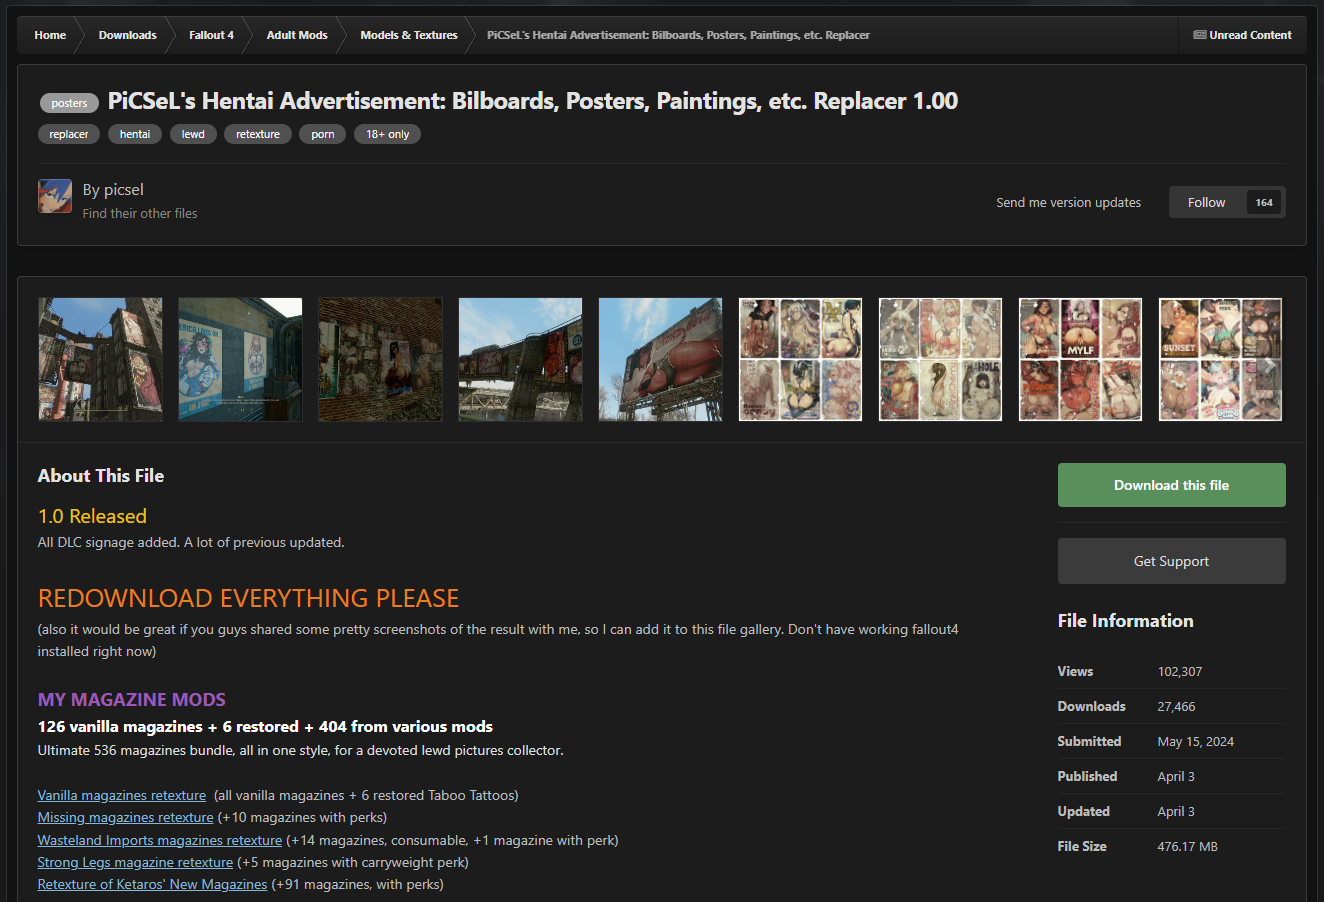
Task: Open the poster collage thumbnail labeled MYLF
Action: [1080, 359]
